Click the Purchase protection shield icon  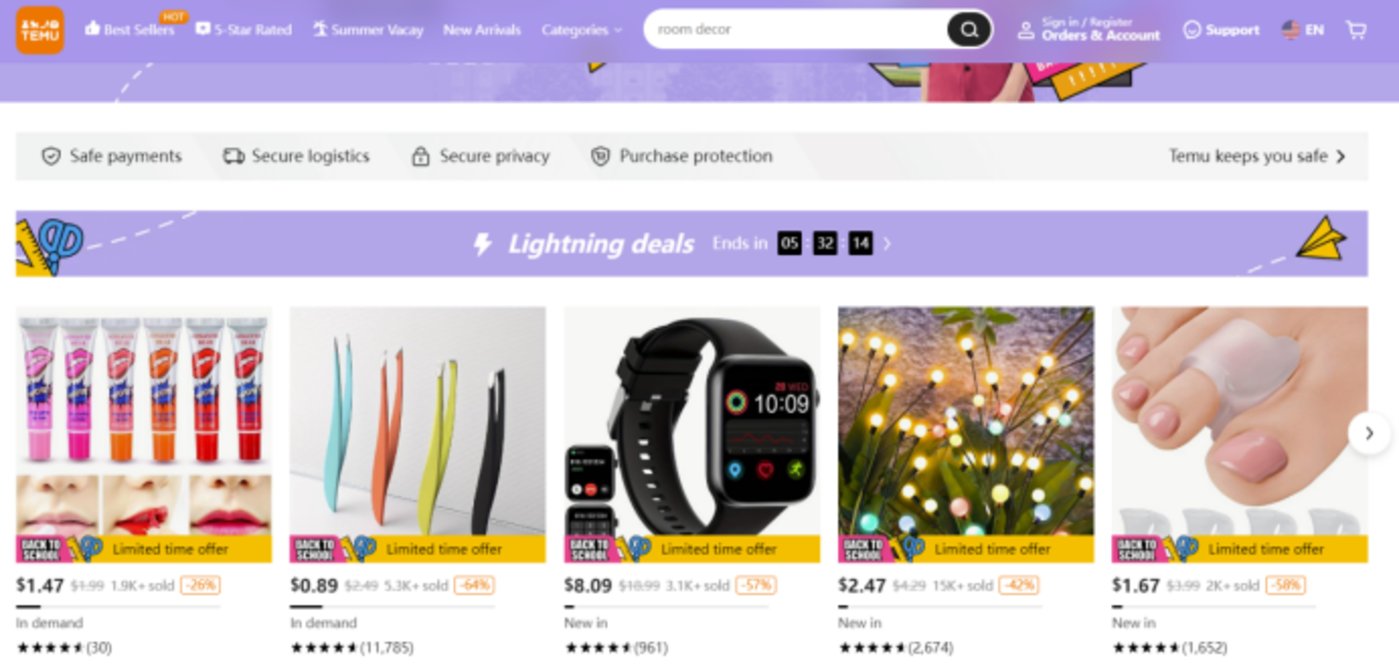pos(600,156)
